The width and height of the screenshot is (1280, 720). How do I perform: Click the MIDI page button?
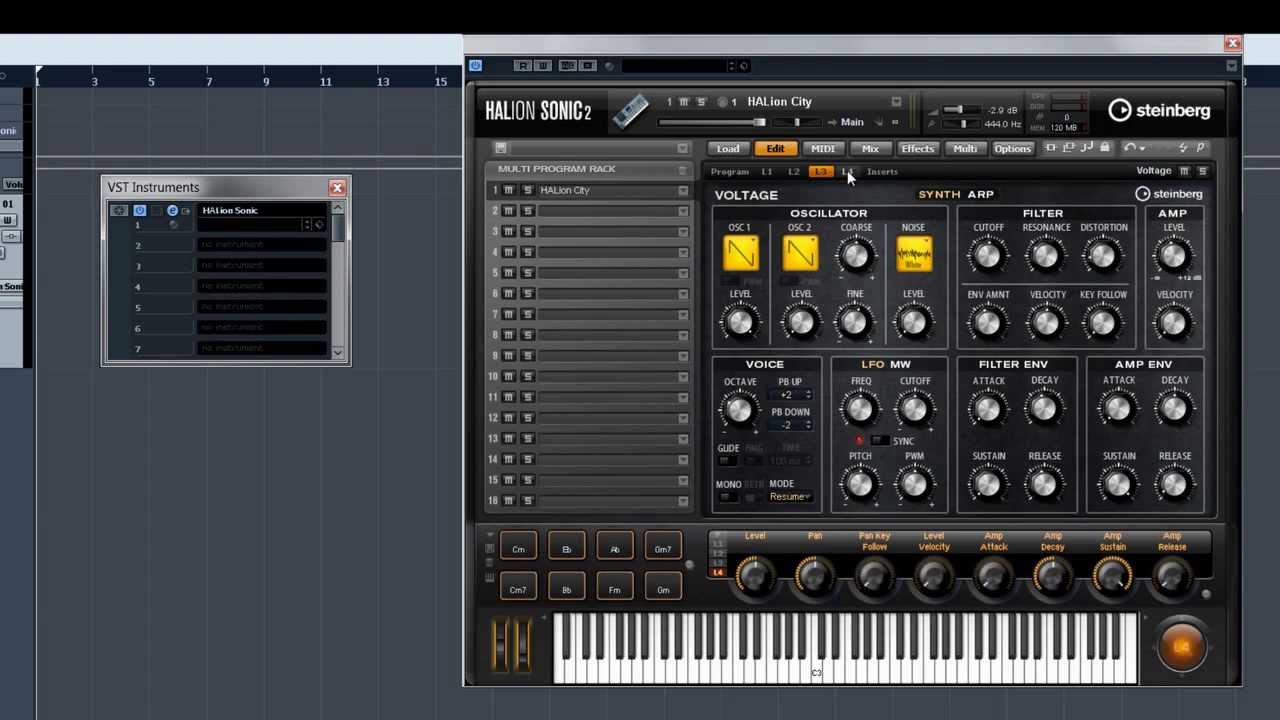(823, 149)
